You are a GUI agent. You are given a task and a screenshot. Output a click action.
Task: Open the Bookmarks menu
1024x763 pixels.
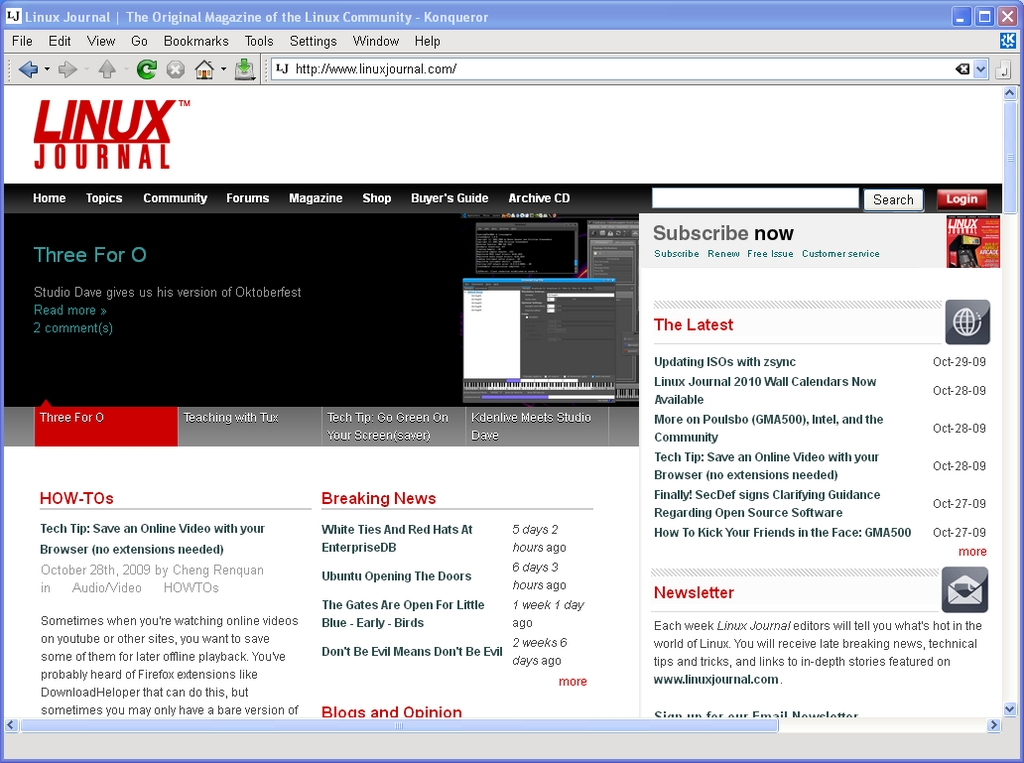[196, 41]
